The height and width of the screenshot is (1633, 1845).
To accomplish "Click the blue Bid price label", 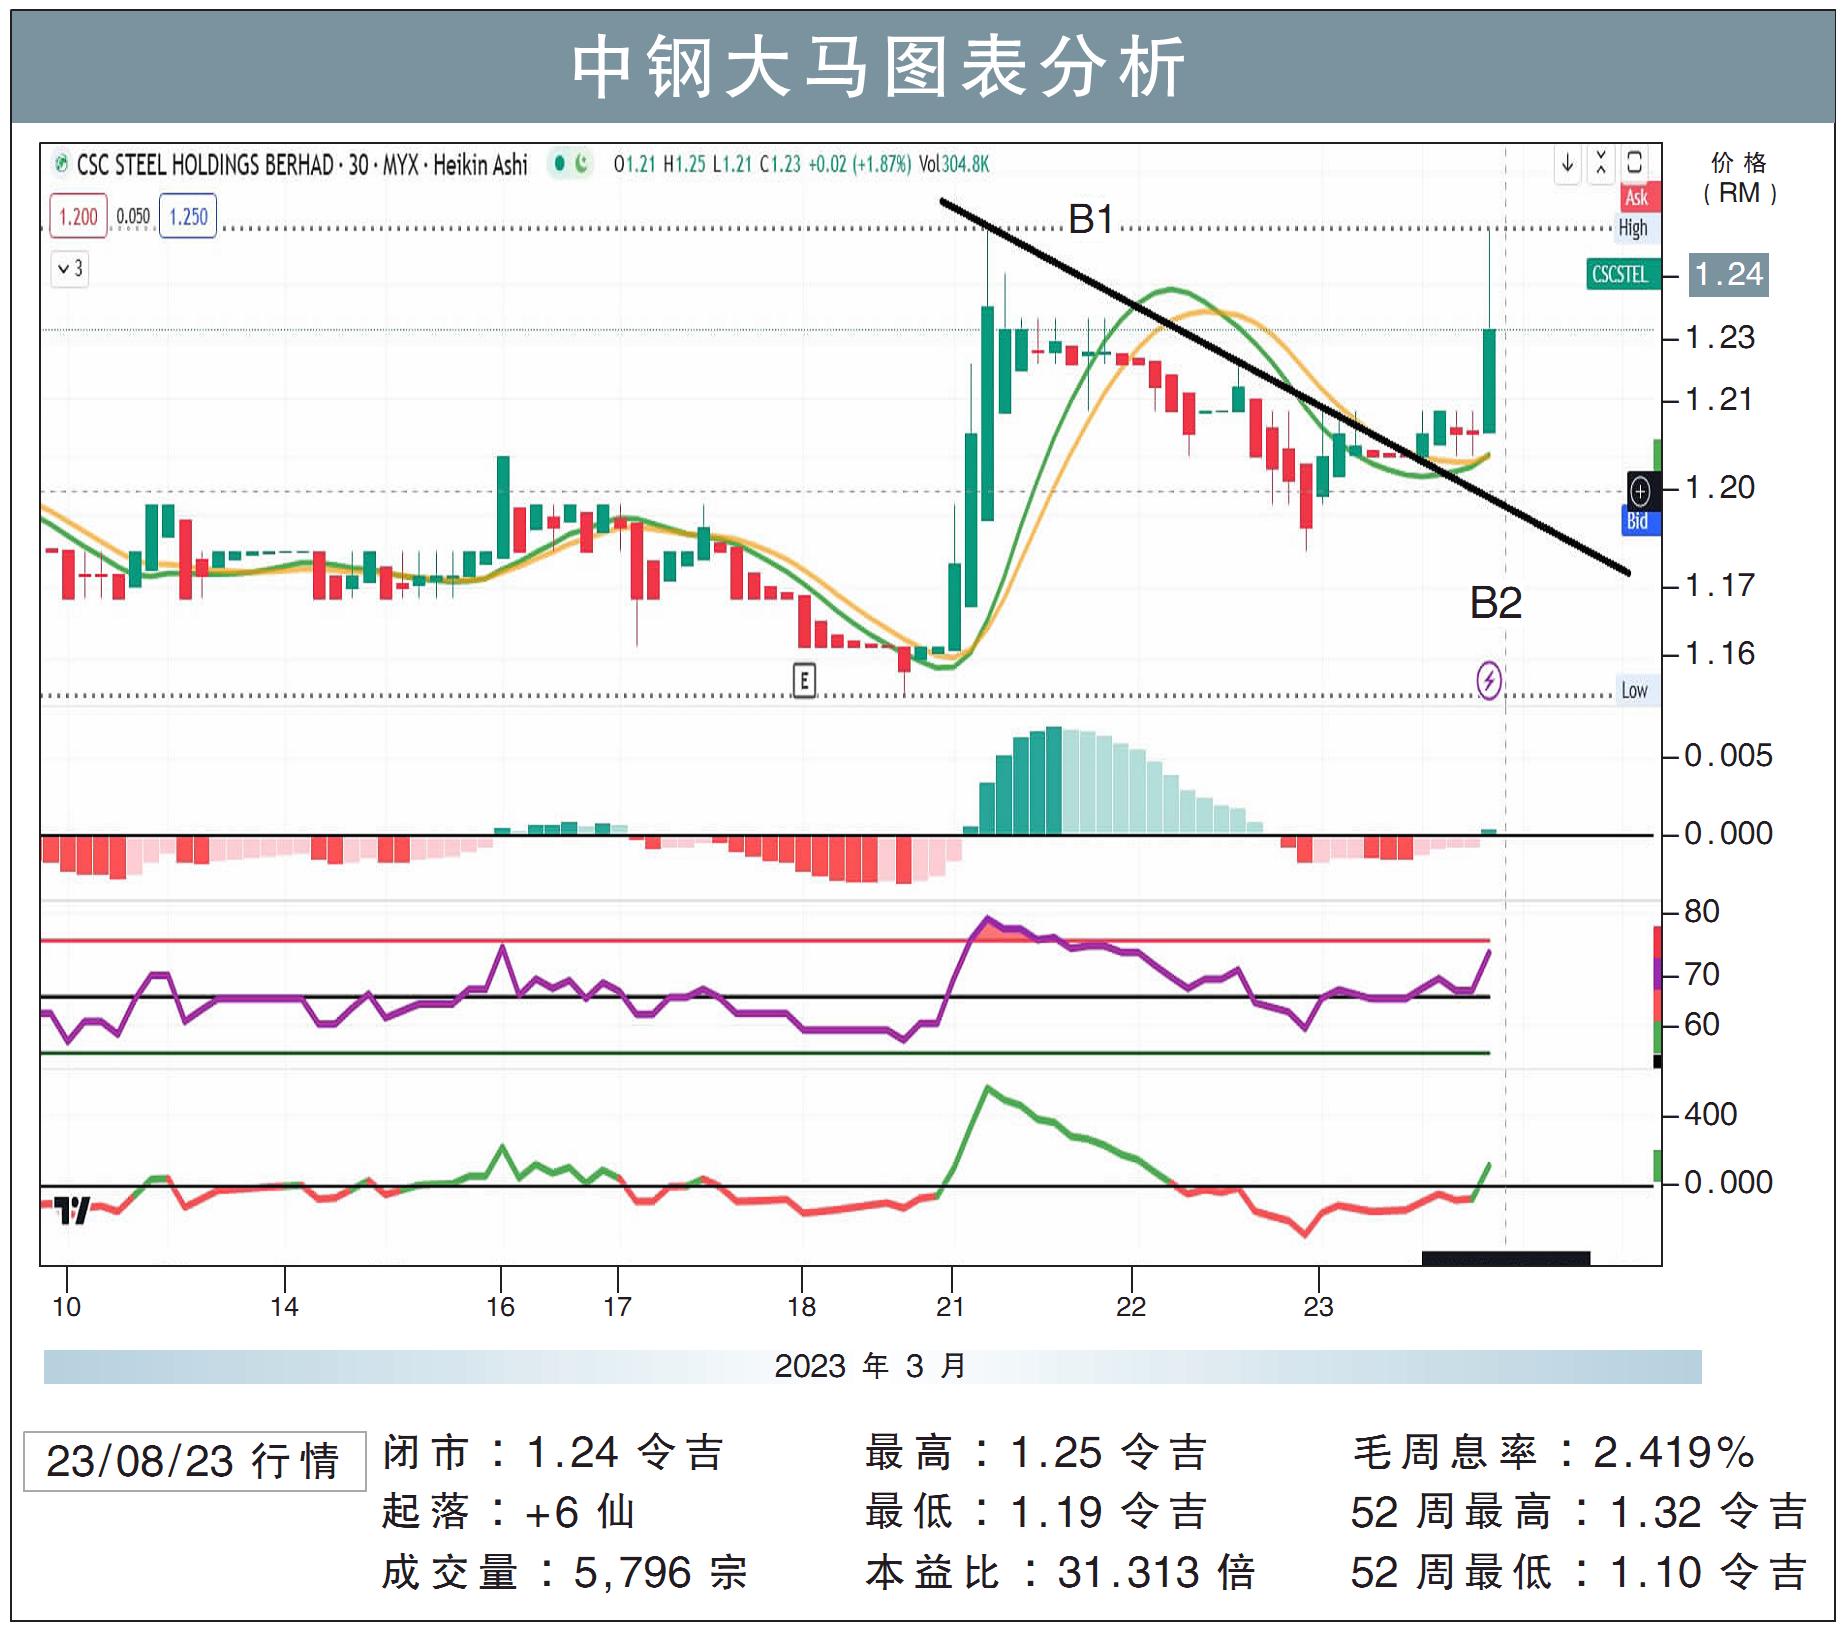I will pos(1638,521).
